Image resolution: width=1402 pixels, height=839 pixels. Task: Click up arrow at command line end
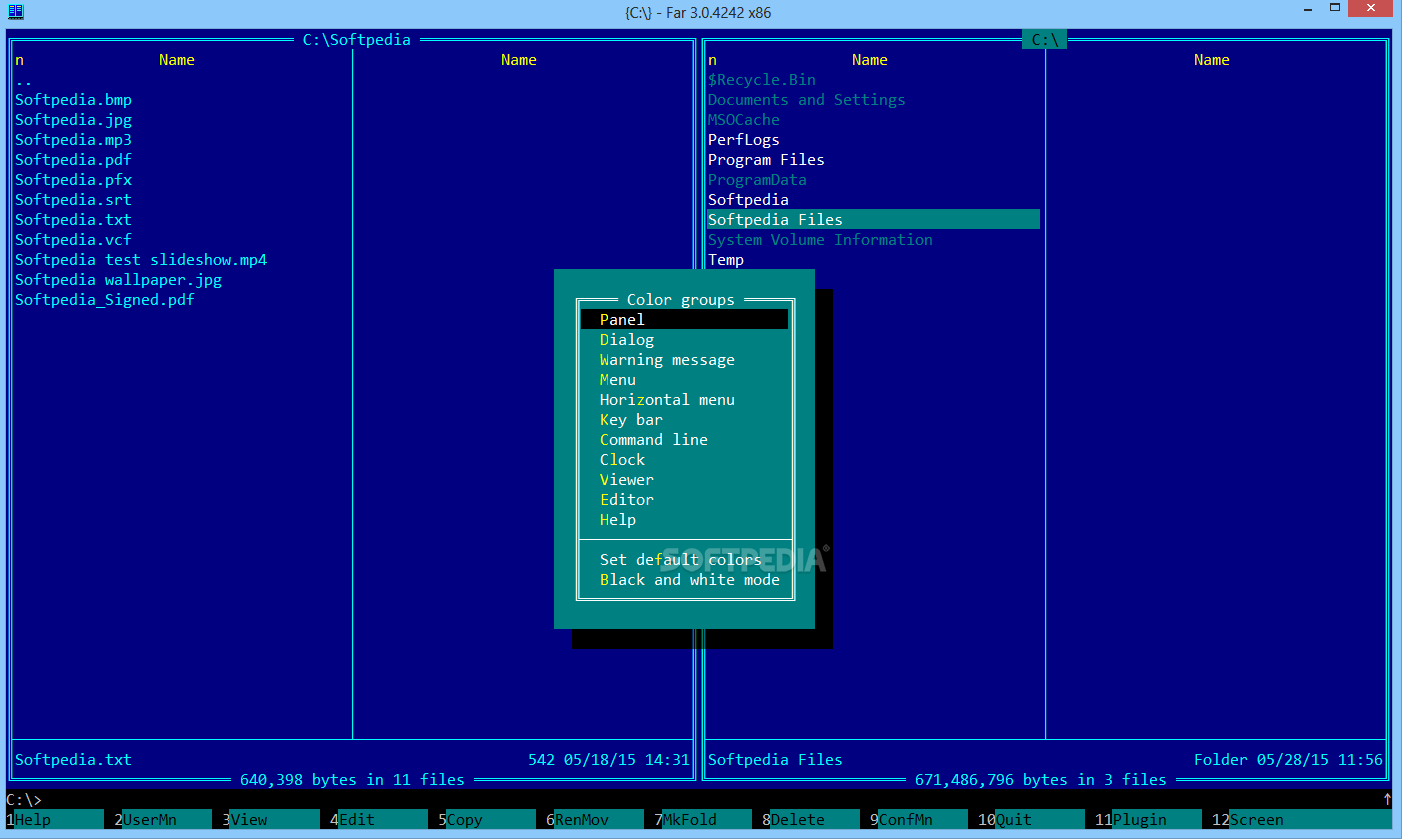point(1387,799)
